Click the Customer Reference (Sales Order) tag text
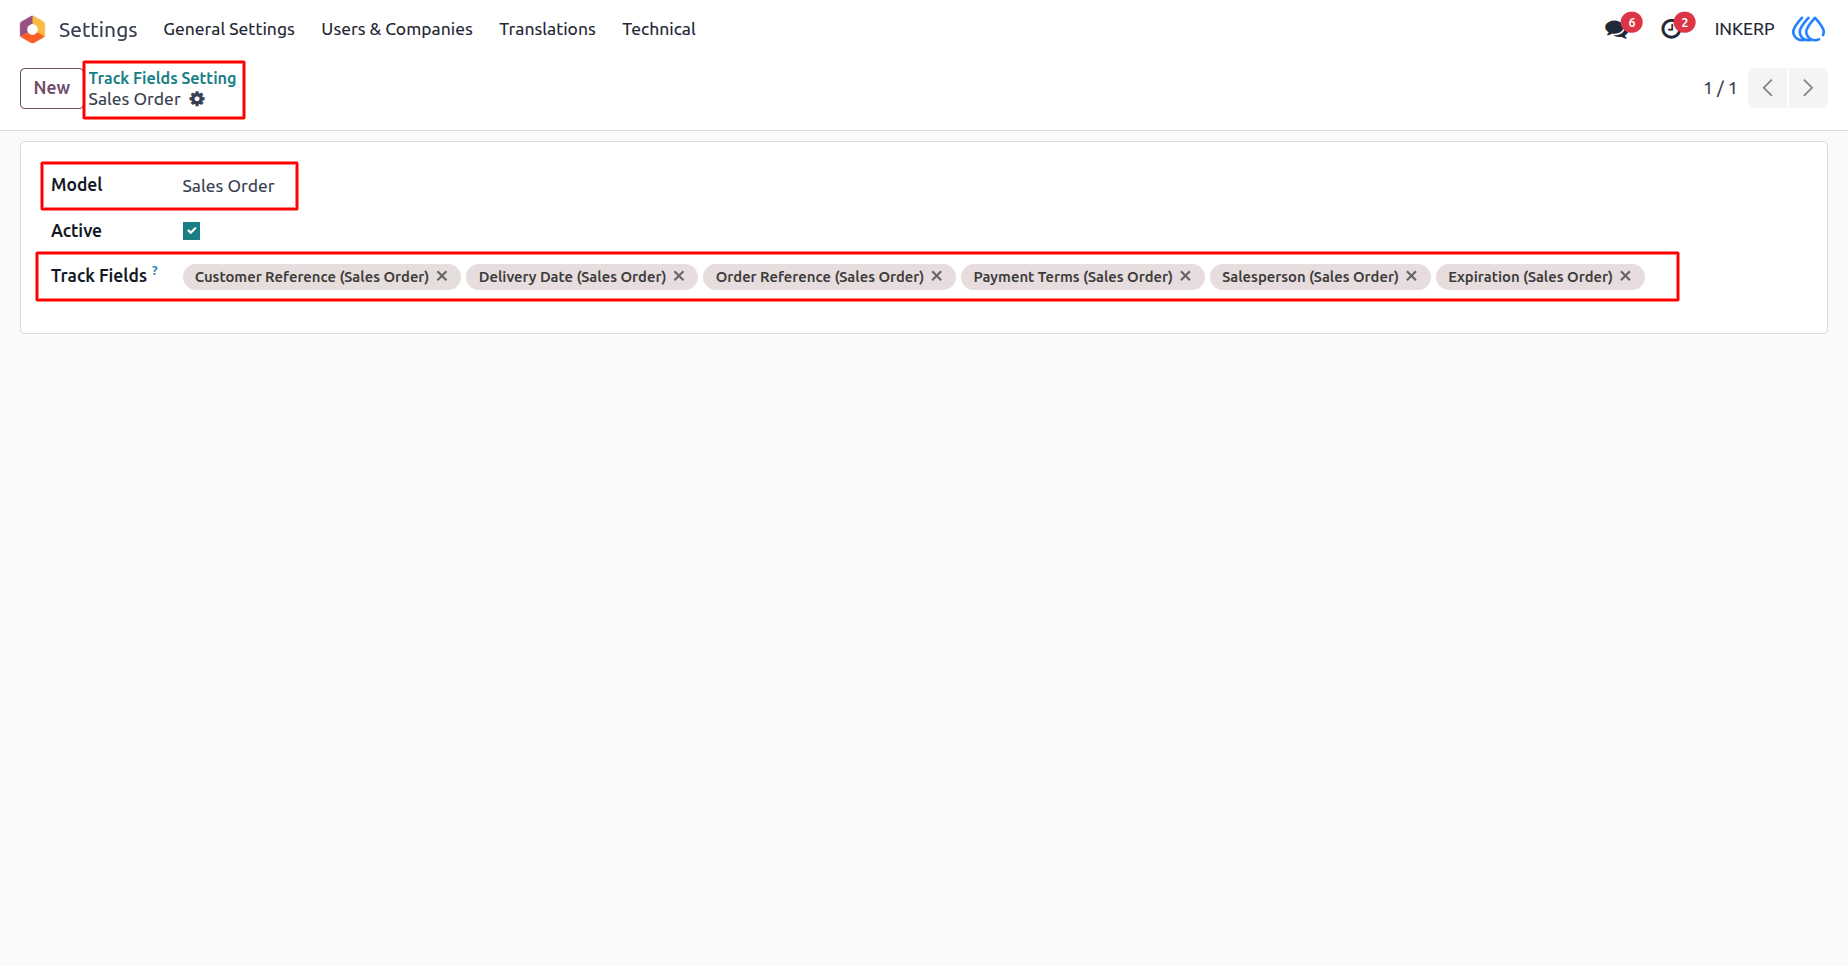Viewport: 1848px width, 966px height. (312, 277)
